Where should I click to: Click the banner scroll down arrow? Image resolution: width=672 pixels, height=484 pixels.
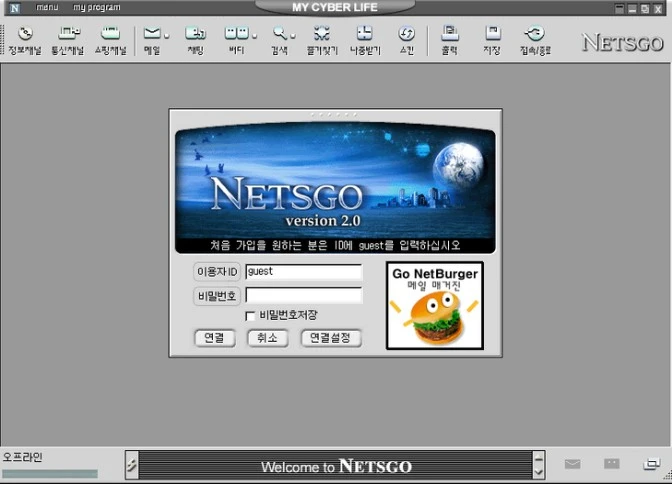click(539, 472)
